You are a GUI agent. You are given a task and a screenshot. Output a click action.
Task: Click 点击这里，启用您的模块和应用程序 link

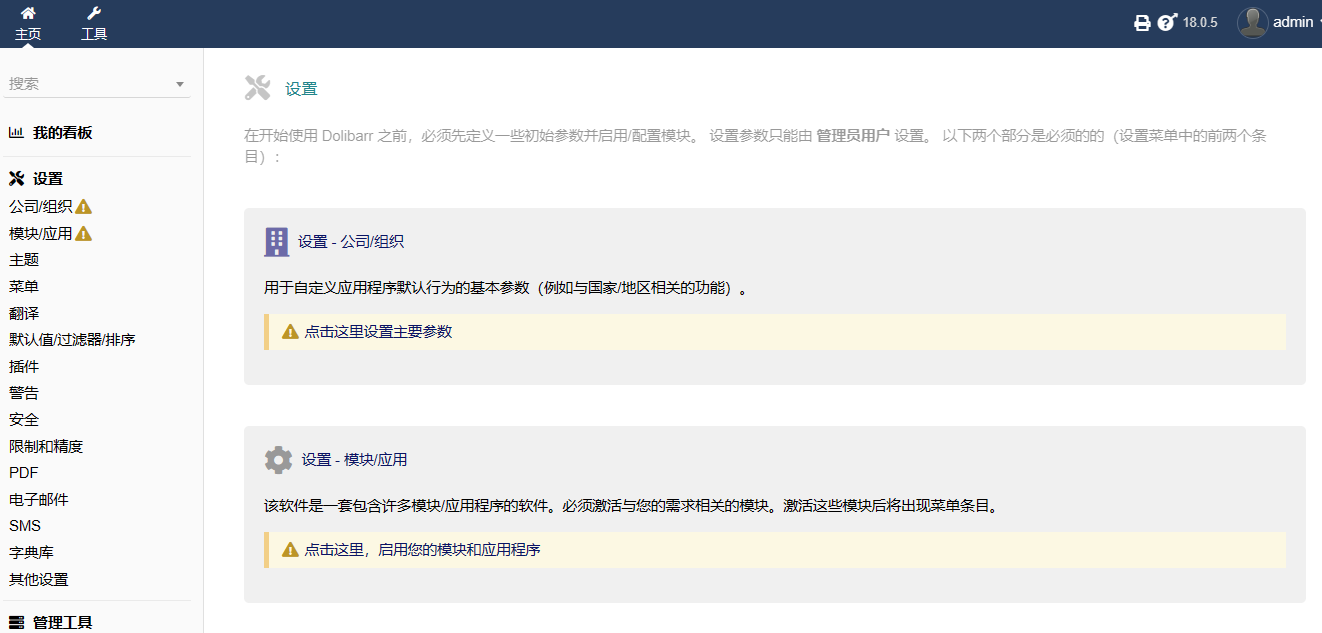[422, 550]
